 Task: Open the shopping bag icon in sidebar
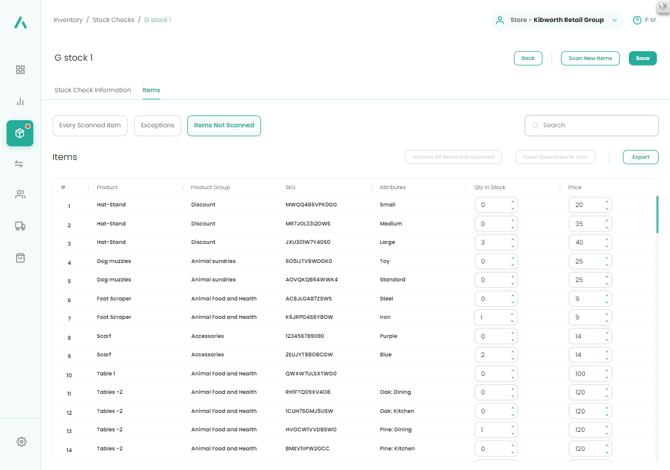click(x=20, y=258)
